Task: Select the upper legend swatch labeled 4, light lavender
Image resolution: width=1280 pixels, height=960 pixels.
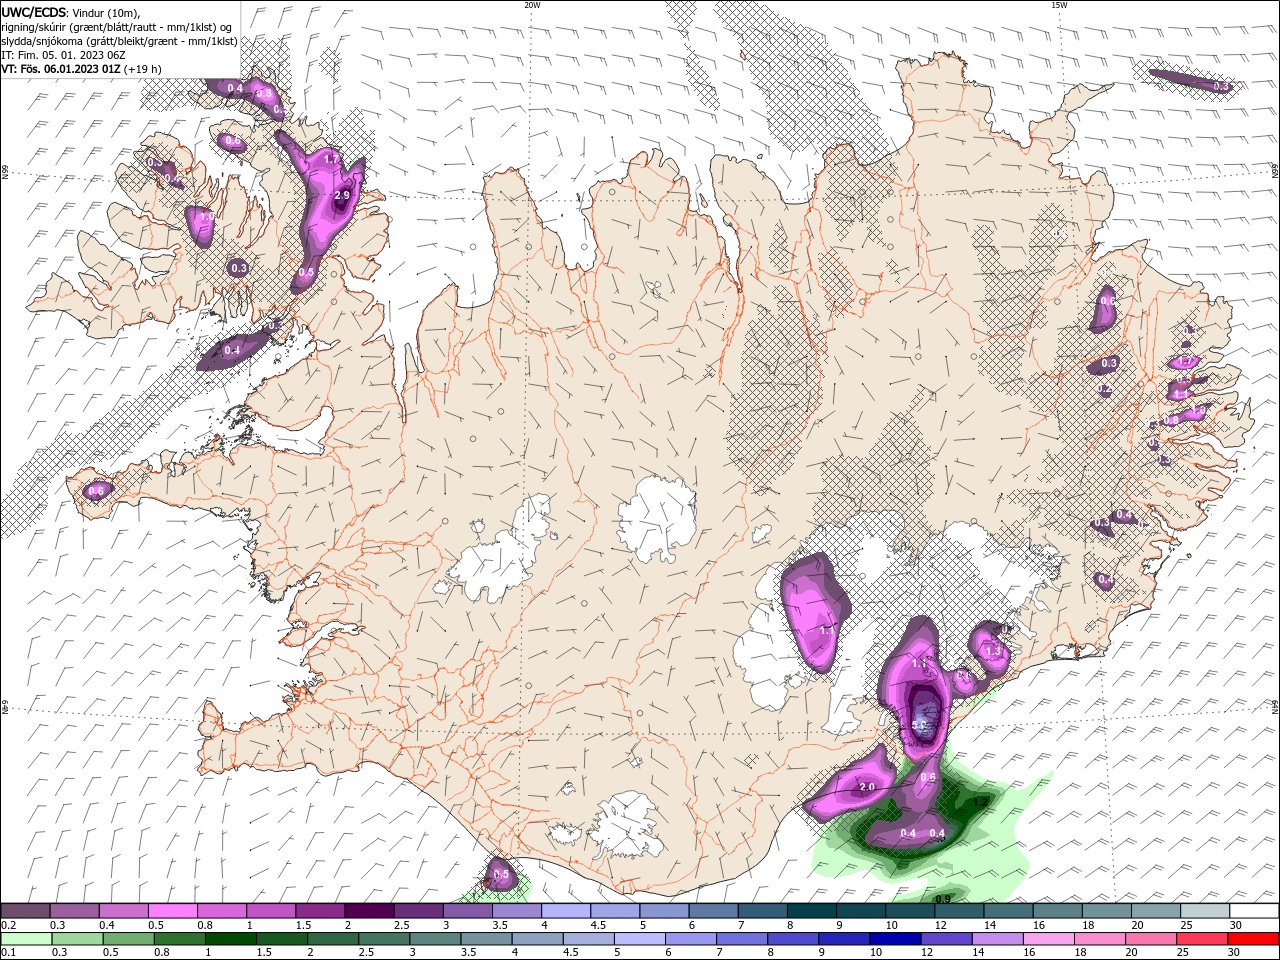Action: 566,911
